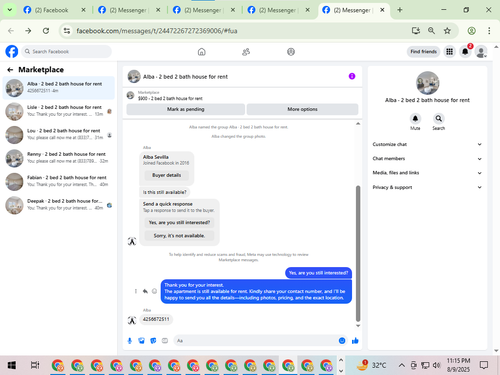Viewport: 500px width, 375px height.
Task: Open the Facebook menu grid icon
Action: tap(450, 52)
